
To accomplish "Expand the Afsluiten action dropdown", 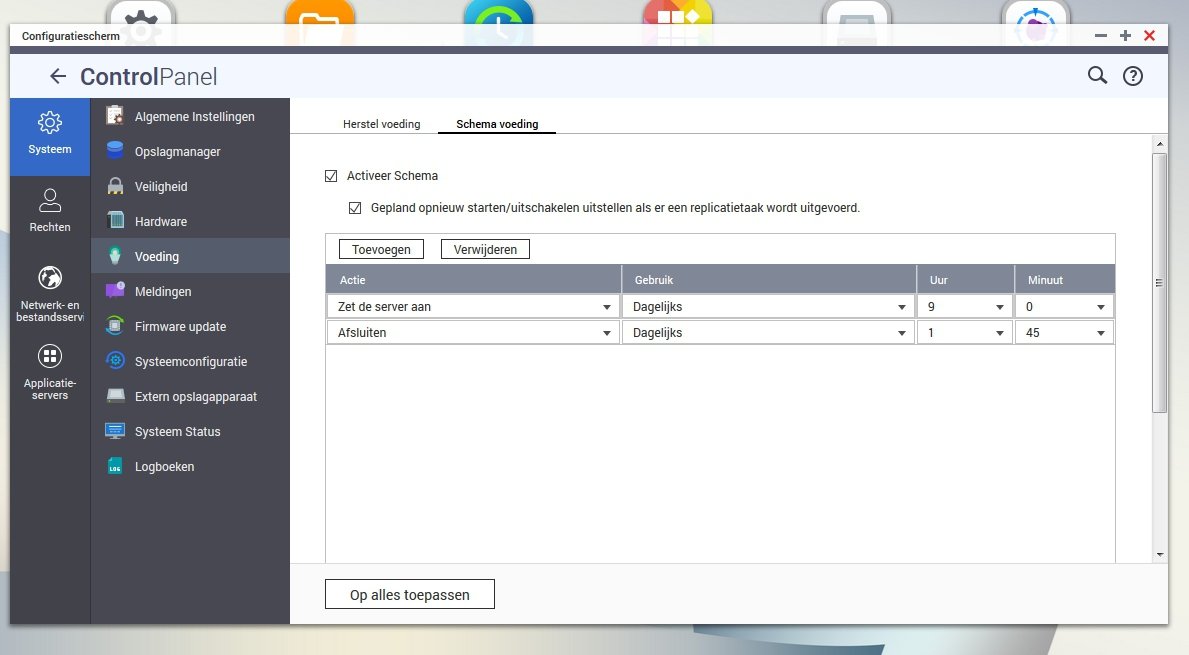I will coord(473,333).
